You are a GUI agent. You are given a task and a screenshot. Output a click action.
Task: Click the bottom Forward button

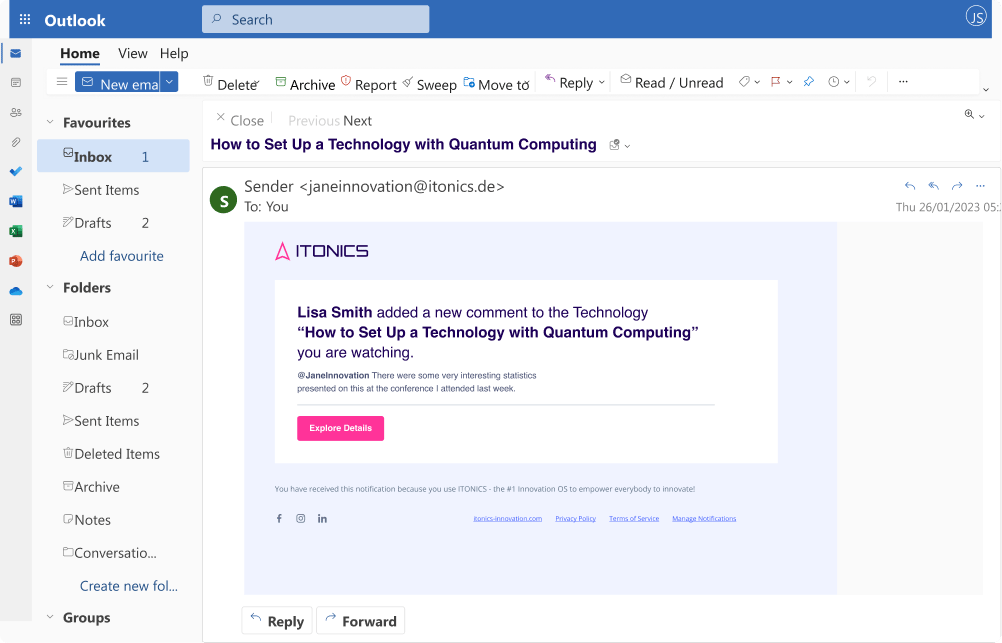pos(361,621)
